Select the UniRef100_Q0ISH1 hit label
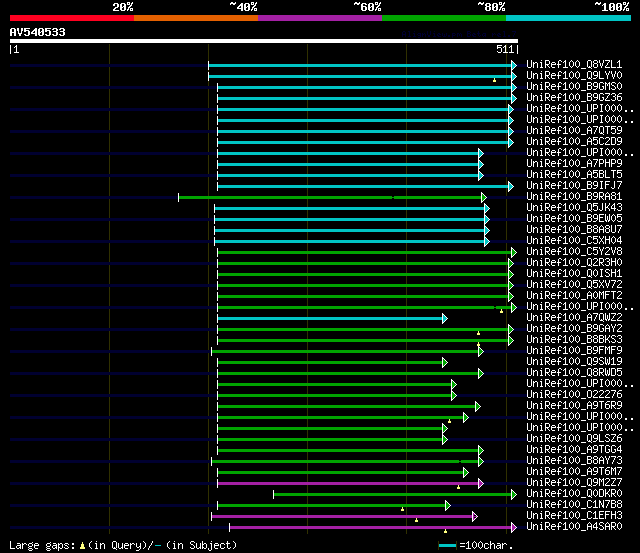Image resolution: width=640 pixels, height=553 pixels. [x=574, y=274]
